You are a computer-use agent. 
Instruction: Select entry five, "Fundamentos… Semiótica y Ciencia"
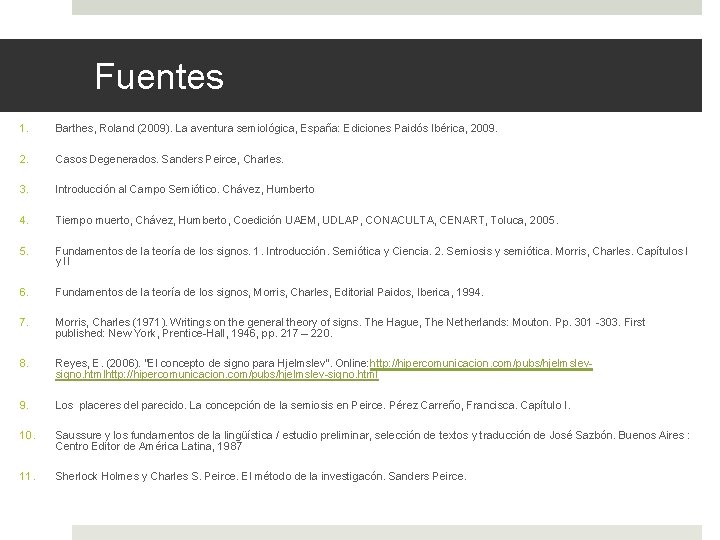pyautogui.click(x=371, y=256)
